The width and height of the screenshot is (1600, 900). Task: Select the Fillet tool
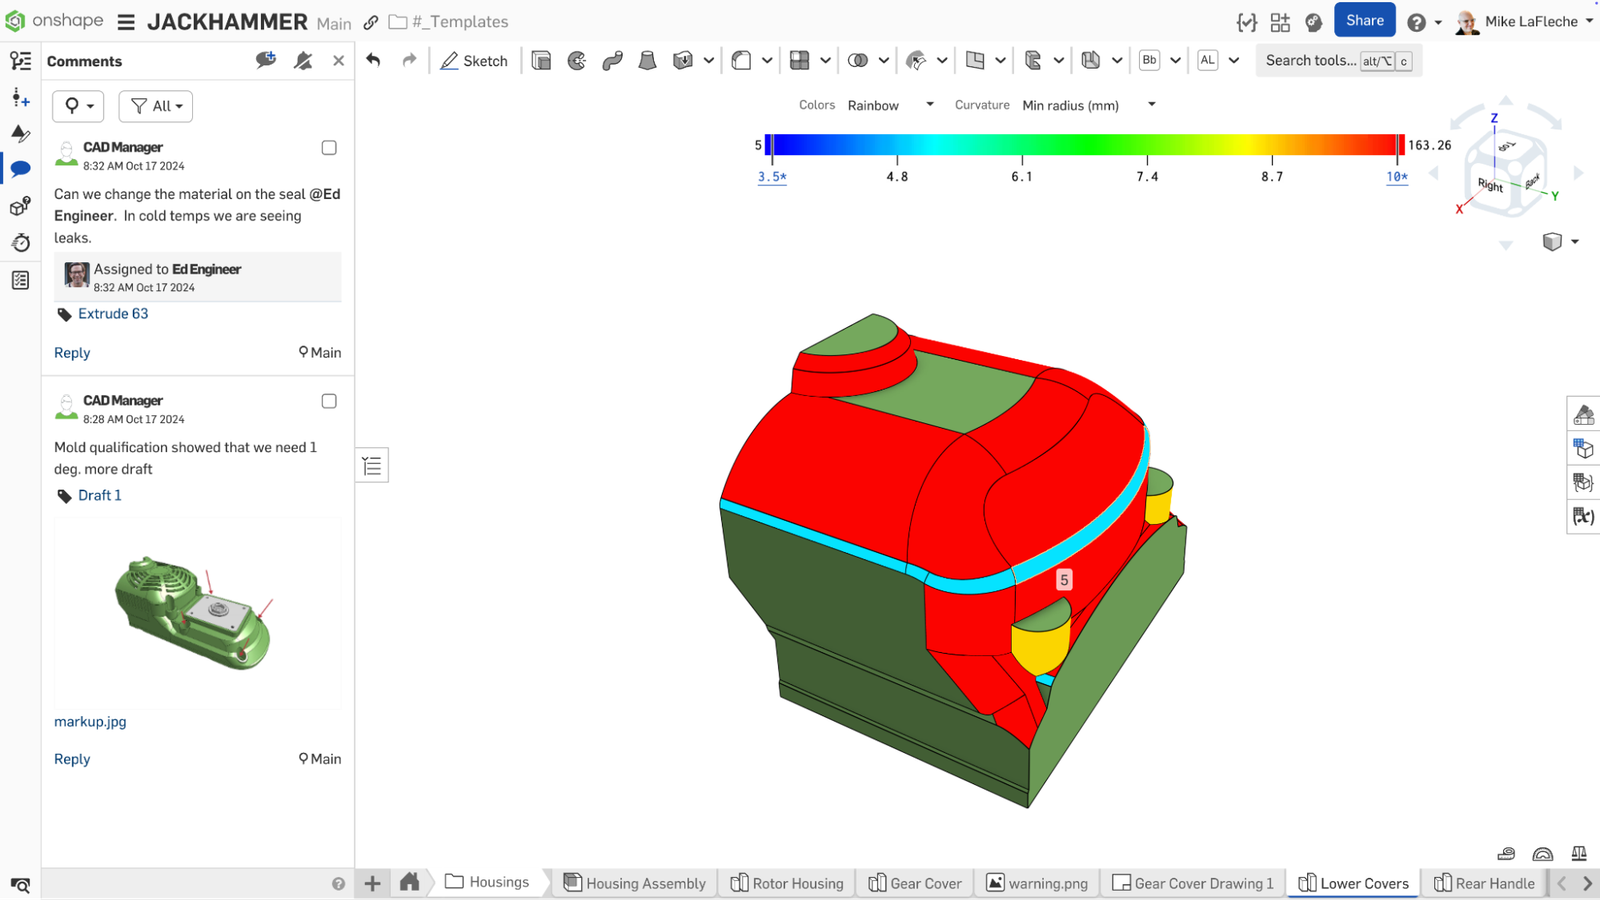742,60
